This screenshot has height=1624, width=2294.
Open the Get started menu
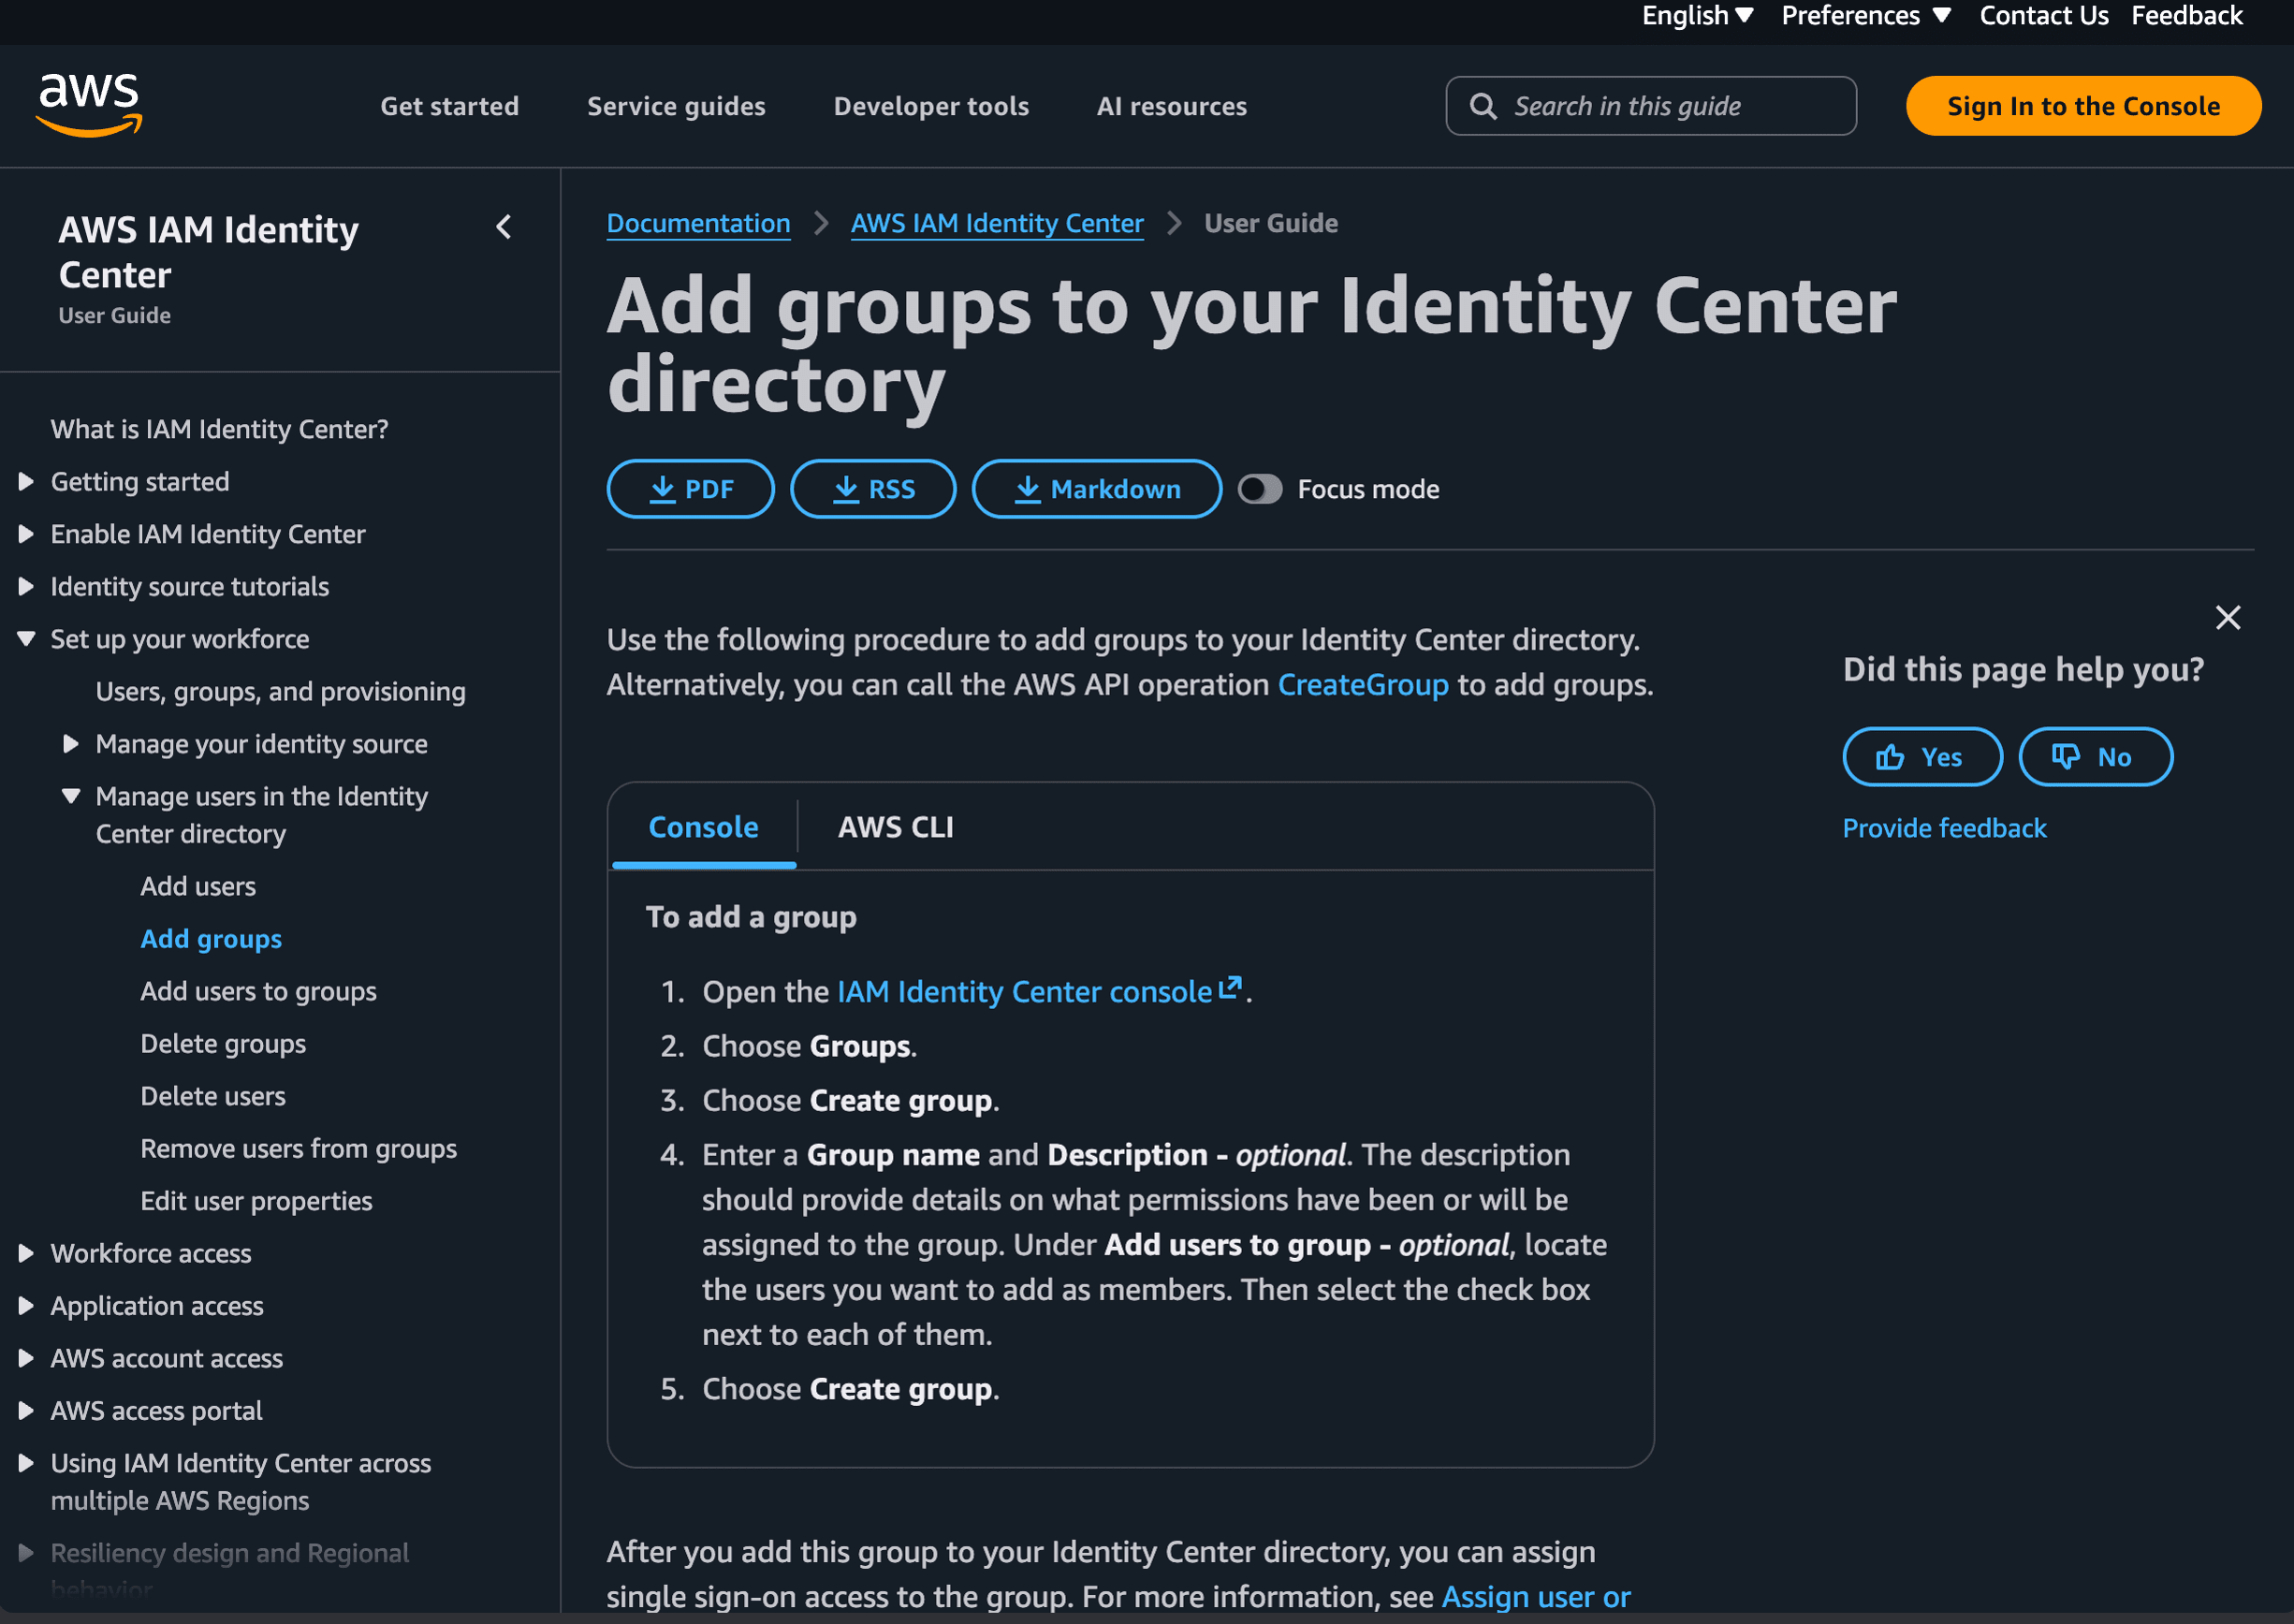click(449, 106)
